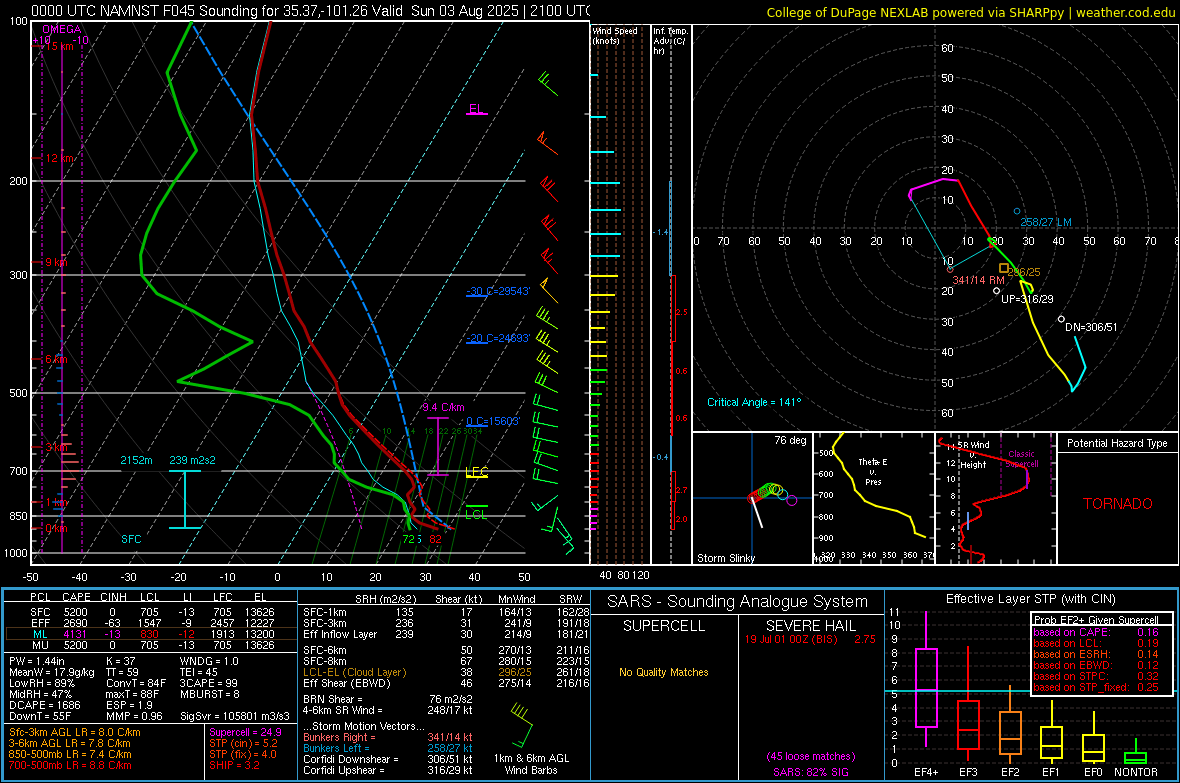Viewport: 1180px width, 783px height.
Task: Click the sounding title with valid date
Action: pyautogui.click(x=310, y=11)
